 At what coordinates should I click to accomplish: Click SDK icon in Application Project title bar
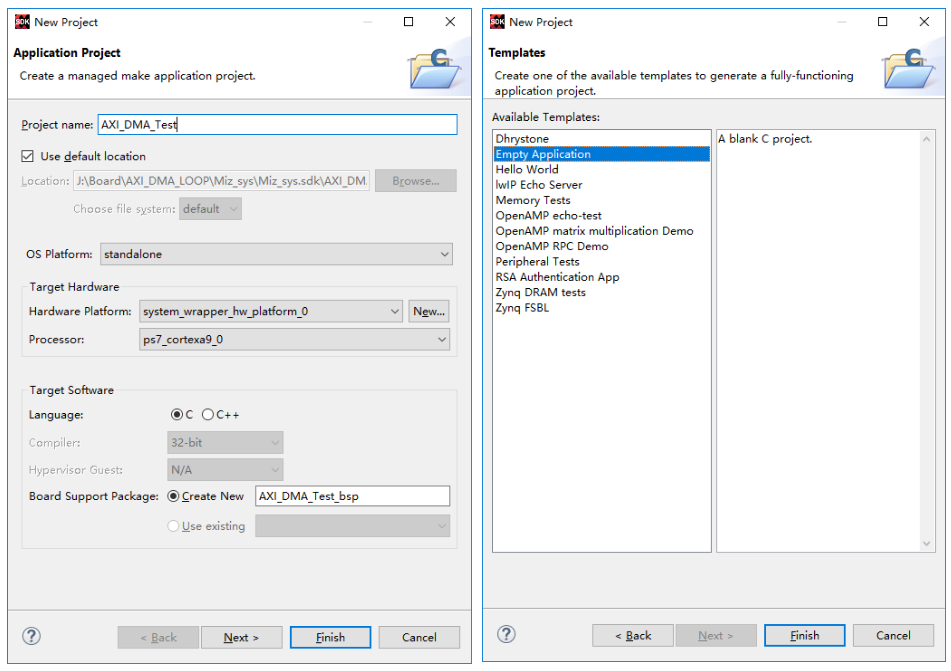pyautogui.click(x=22, y=22)
